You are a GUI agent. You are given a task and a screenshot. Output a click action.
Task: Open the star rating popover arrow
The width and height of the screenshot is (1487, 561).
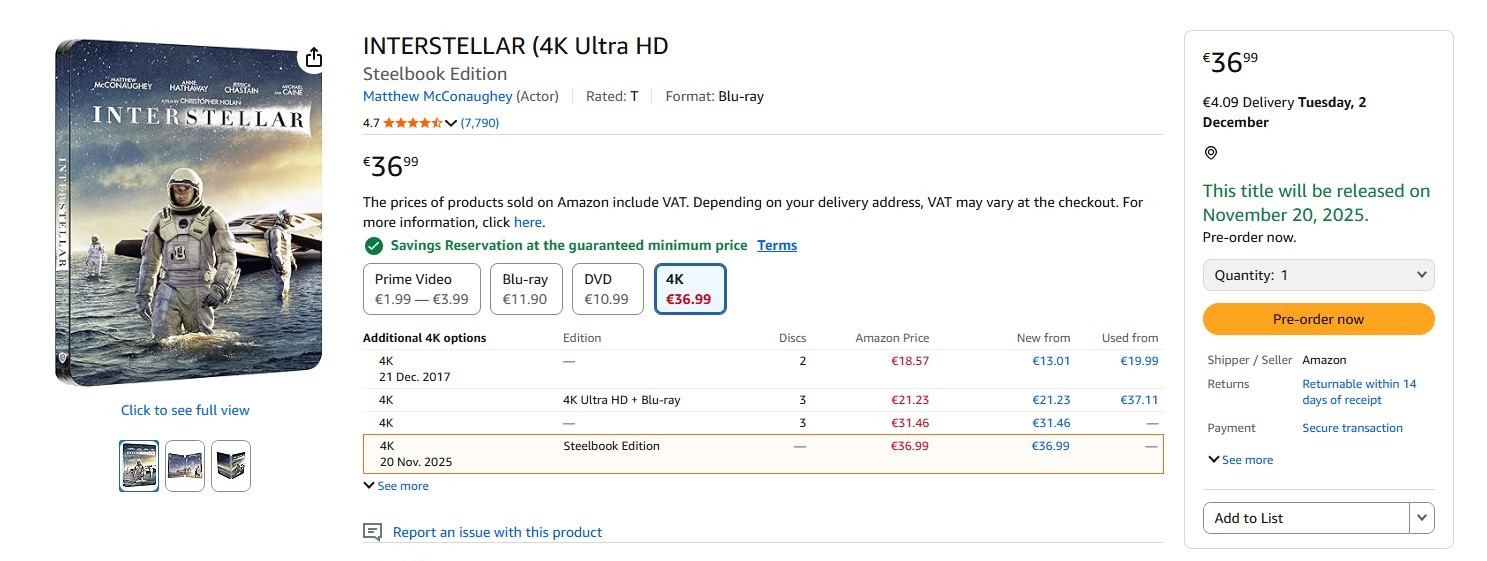(x=451, y=123)
